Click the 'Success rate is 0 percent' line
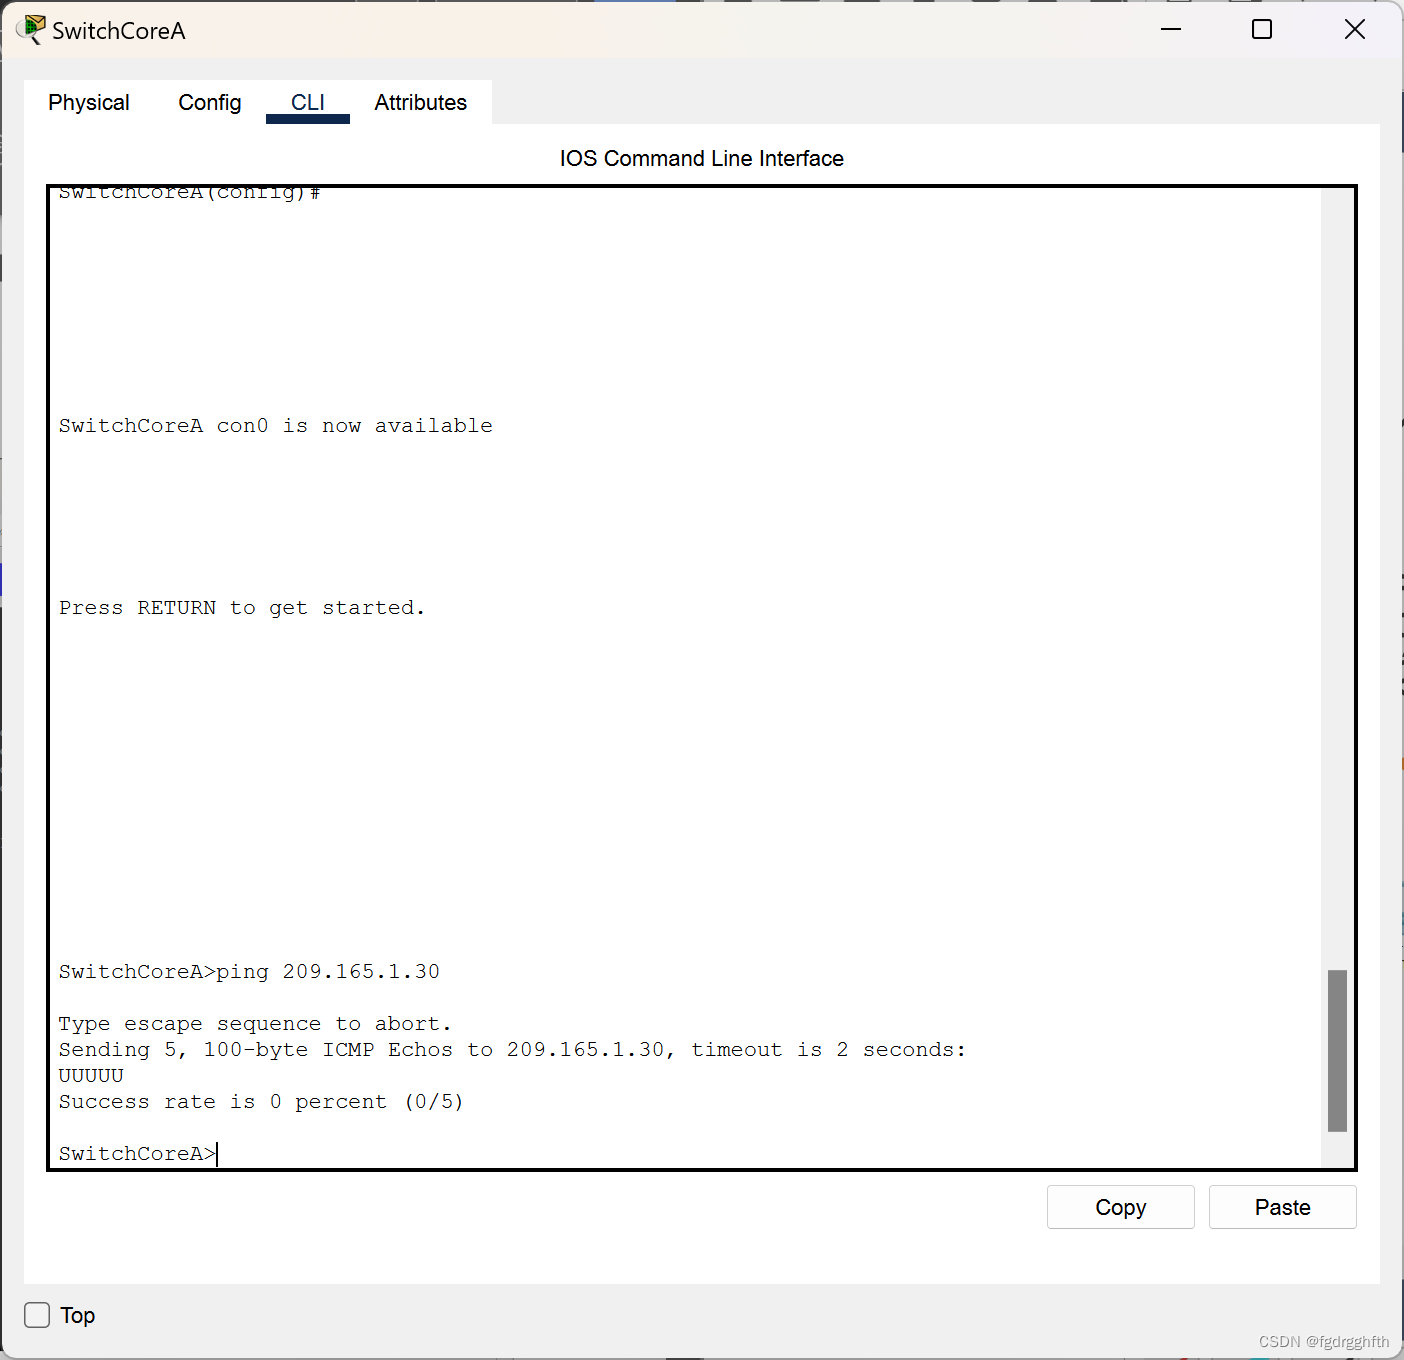Image resolution: width=1404 pixels, height=1360 pixels. pos(261,1101)
